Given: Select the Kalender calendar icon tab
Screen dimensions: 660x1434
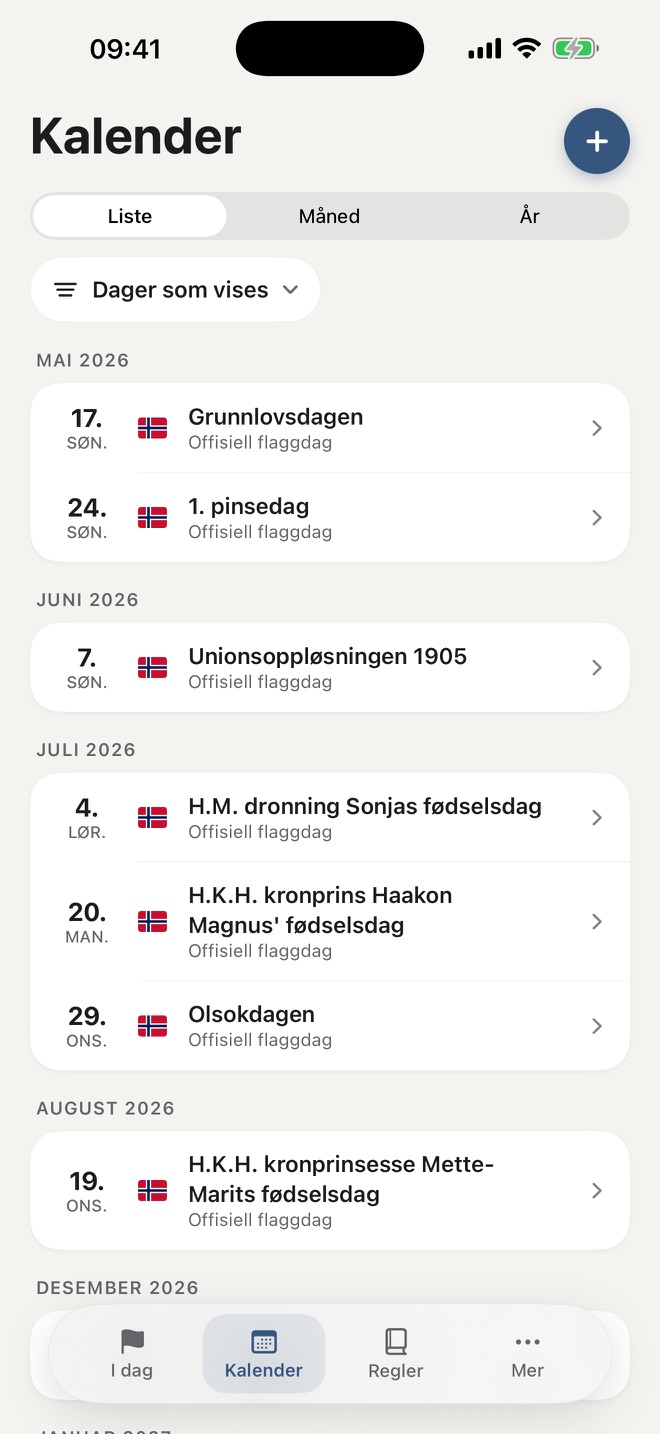Looking at the screenshot, I should [264, 1354].
